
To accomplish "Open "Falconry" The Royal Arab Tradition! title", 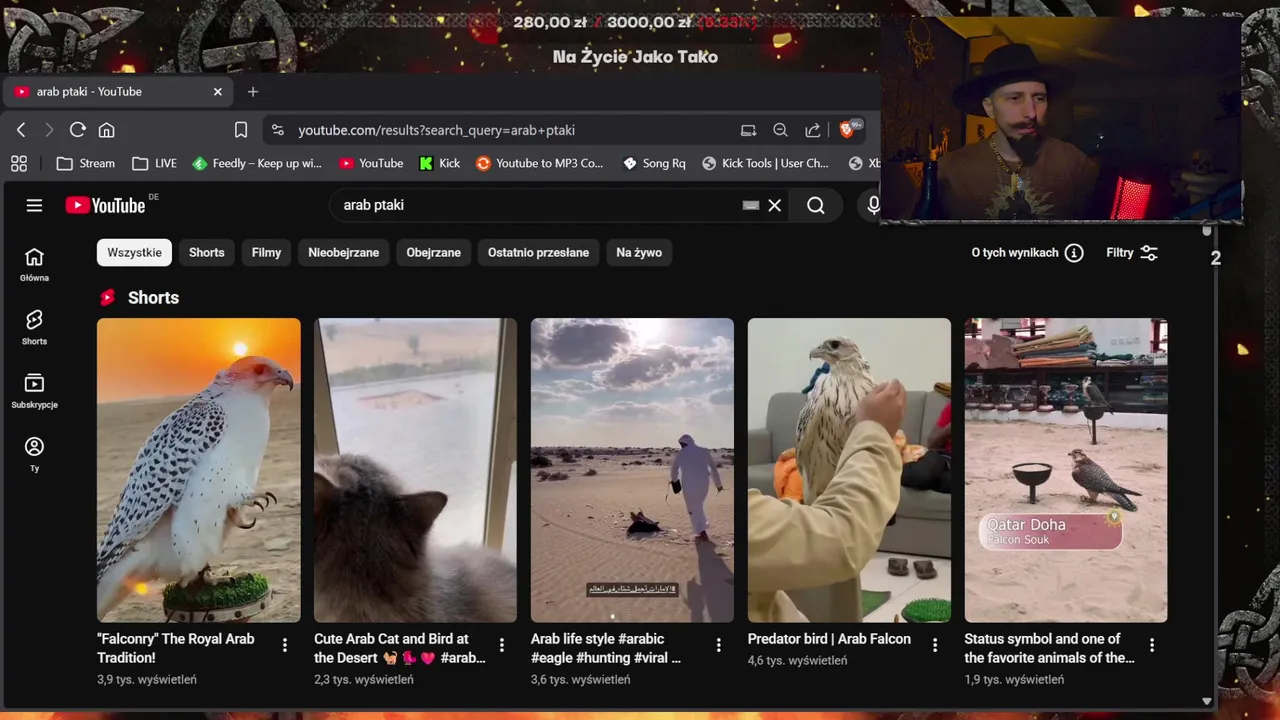I will click(x=176, y=648).
